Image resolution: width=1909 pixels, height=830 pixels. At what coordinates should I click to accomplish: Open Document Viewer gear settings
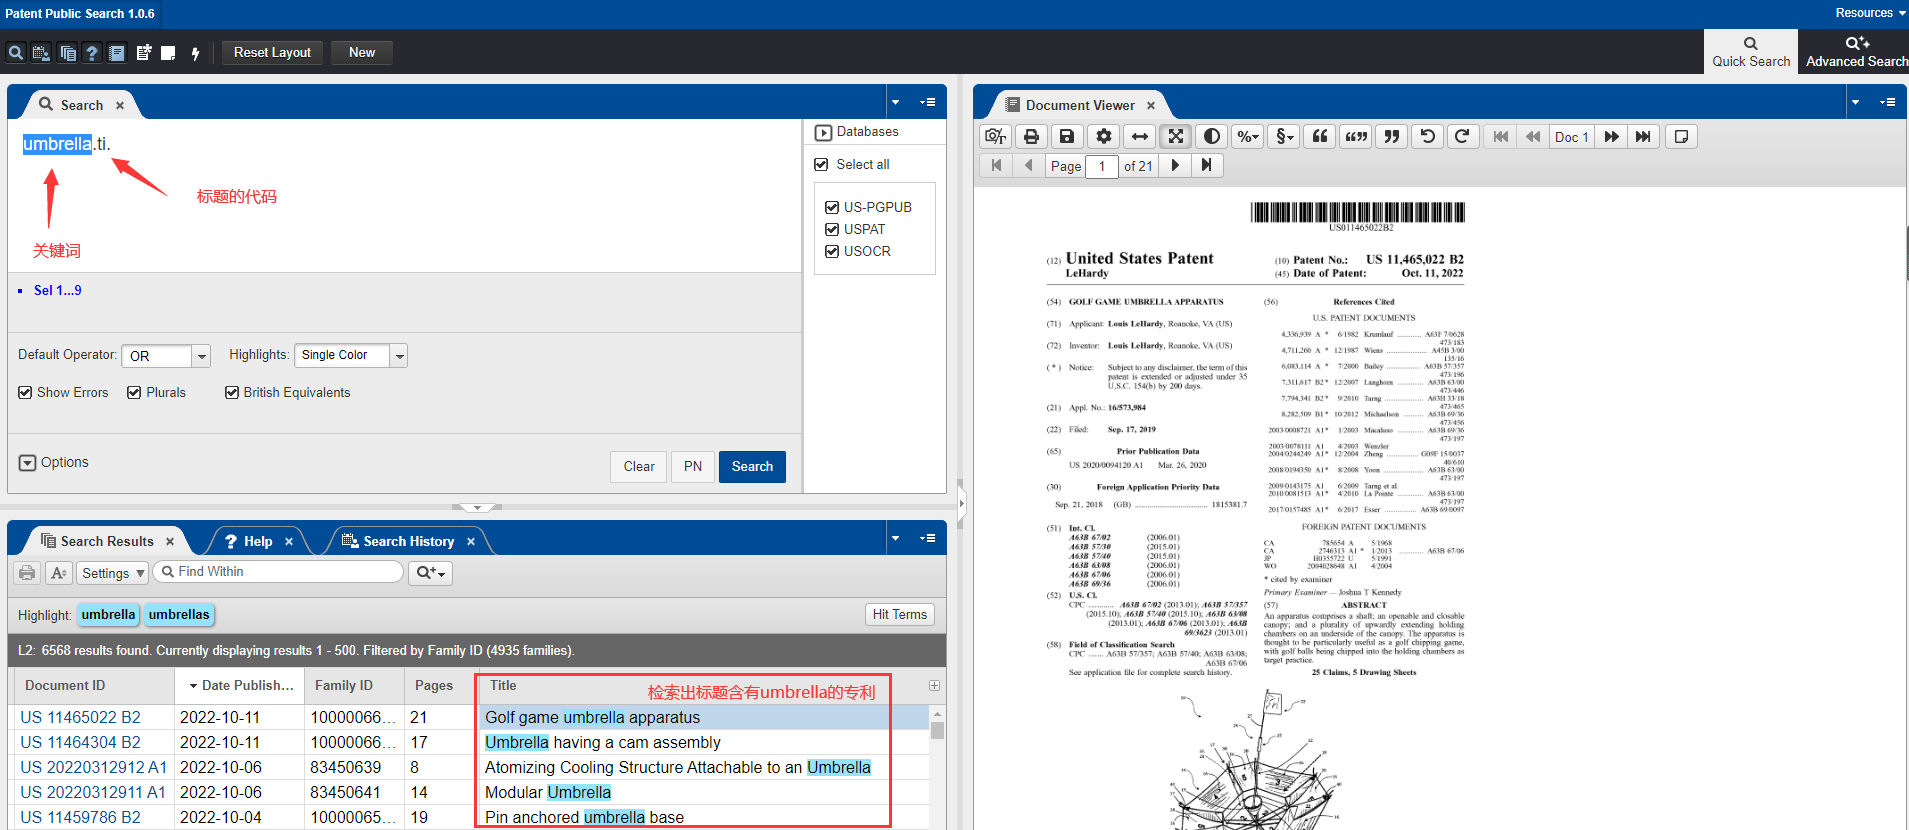(x=1103, y=137)
